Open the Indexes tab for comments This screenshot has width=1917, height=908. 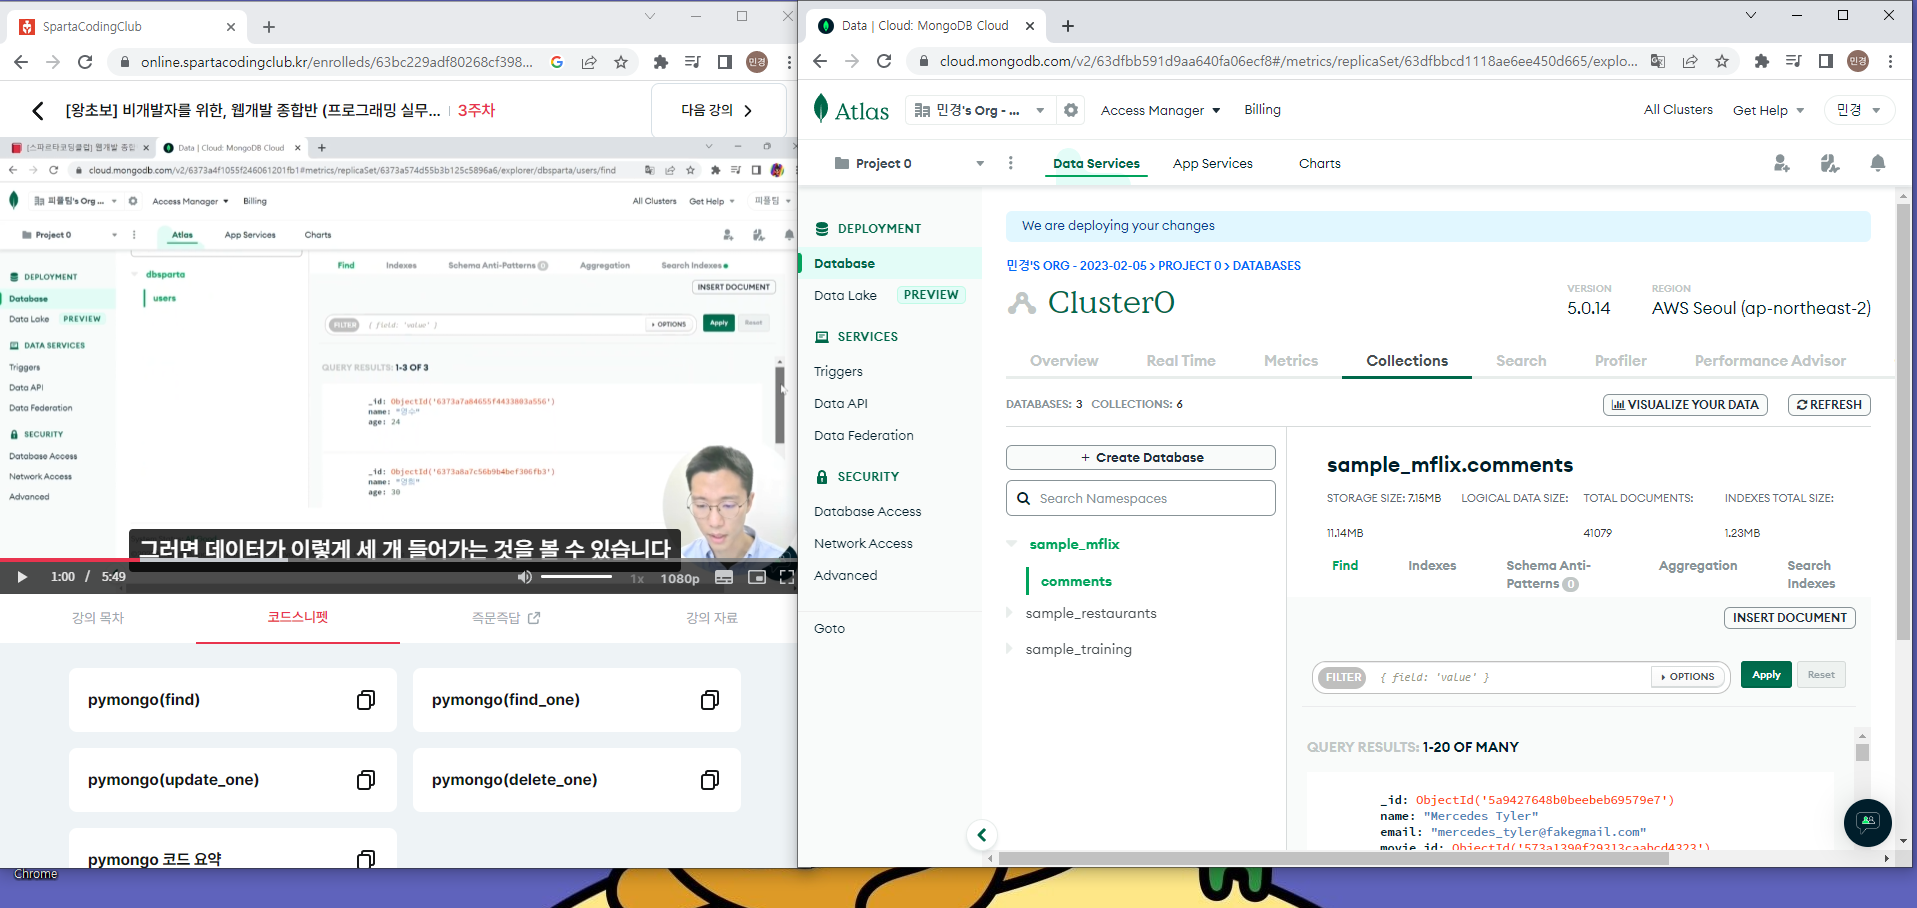[1432, 566]
